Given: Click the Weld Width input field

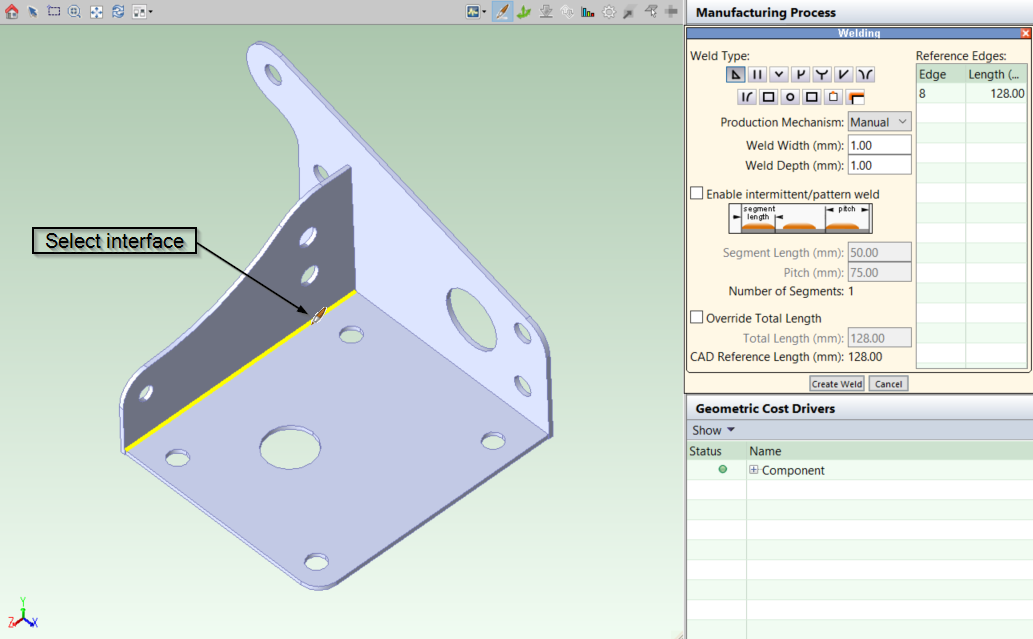Looking at the screenshot, I should pos(879,145).
